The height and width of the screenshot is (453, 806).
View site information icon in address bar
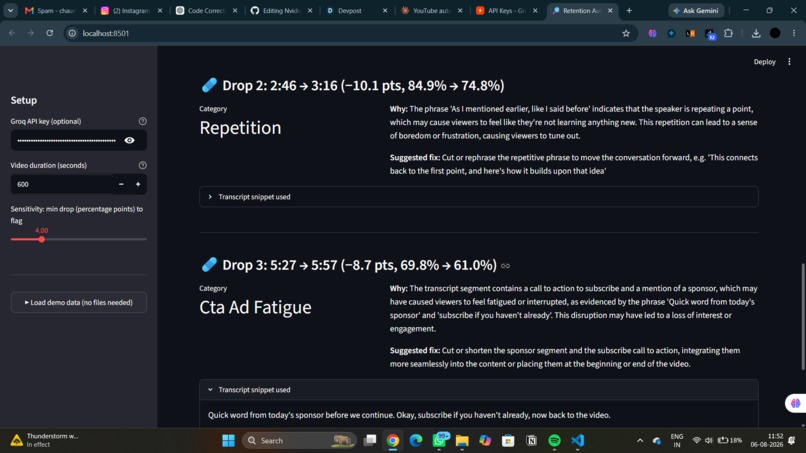pos(72,33)
